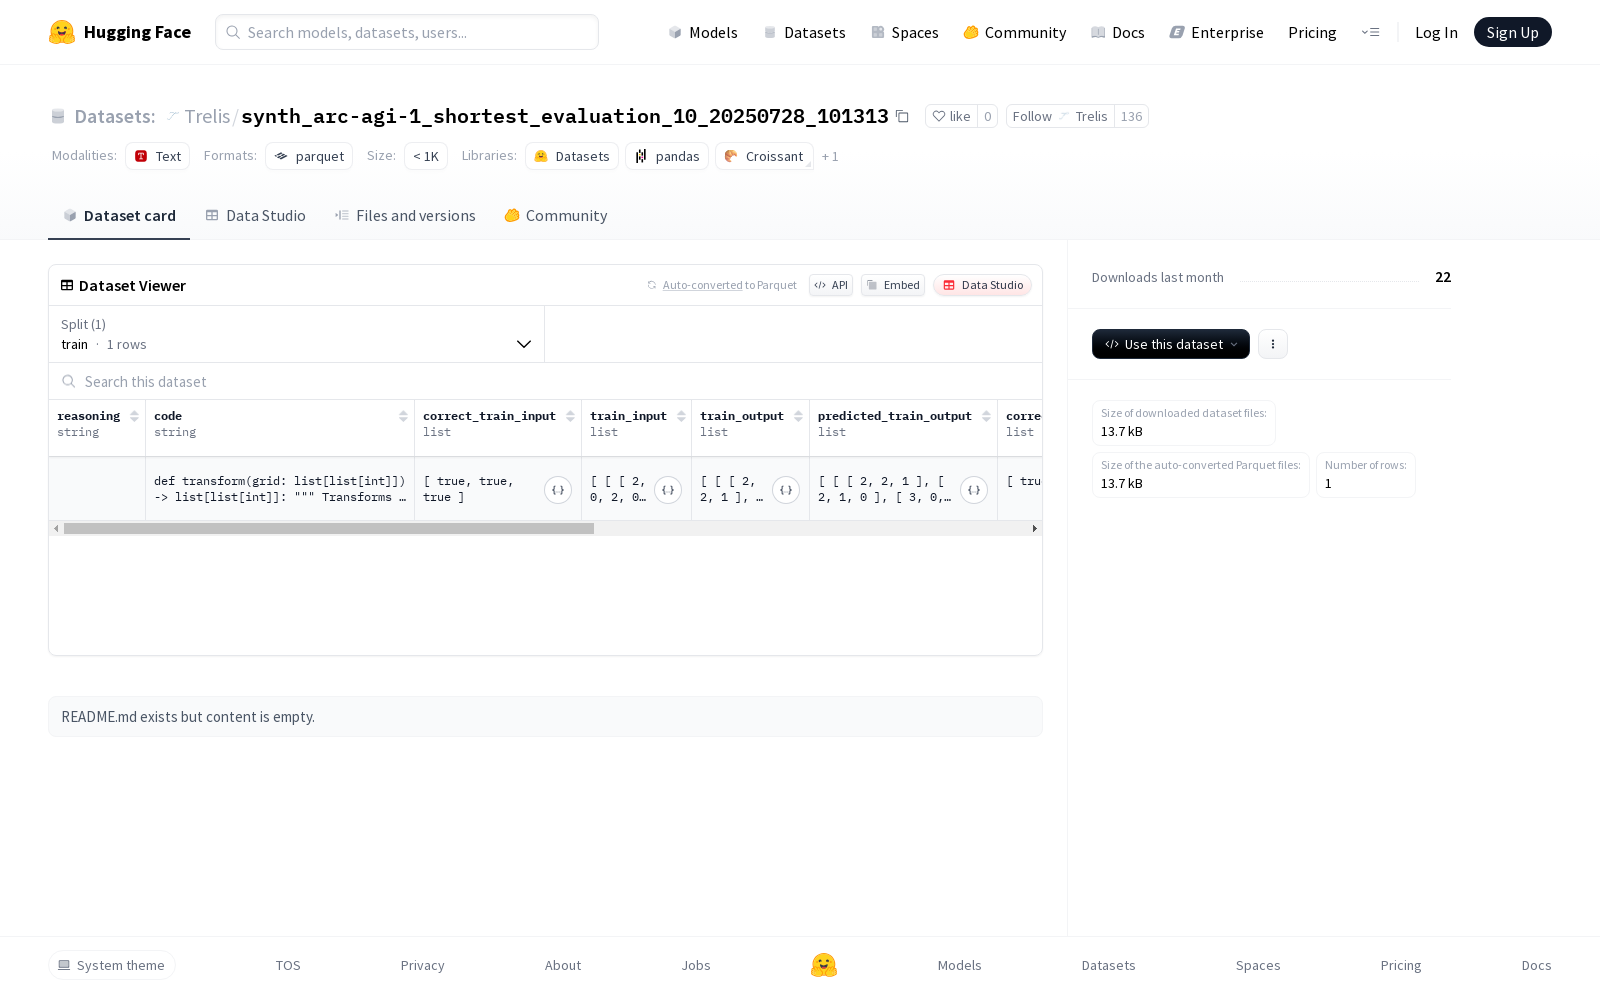Expand the train_output cell JSON icon
1600x1000 pixels.
pos(786,490)
